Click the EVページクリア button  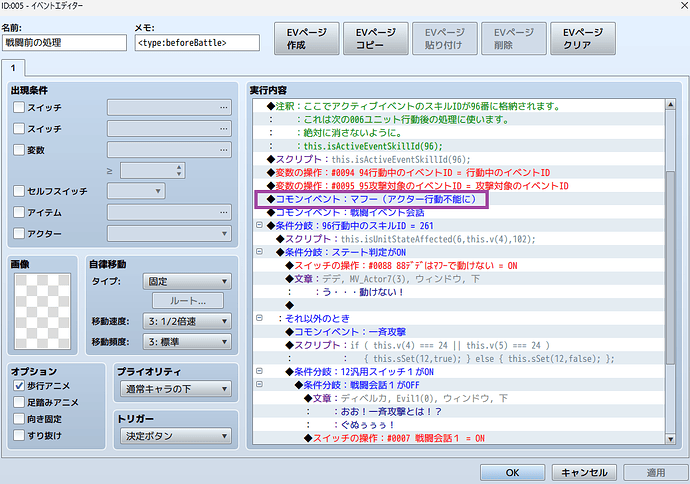(x=583, y=39)
